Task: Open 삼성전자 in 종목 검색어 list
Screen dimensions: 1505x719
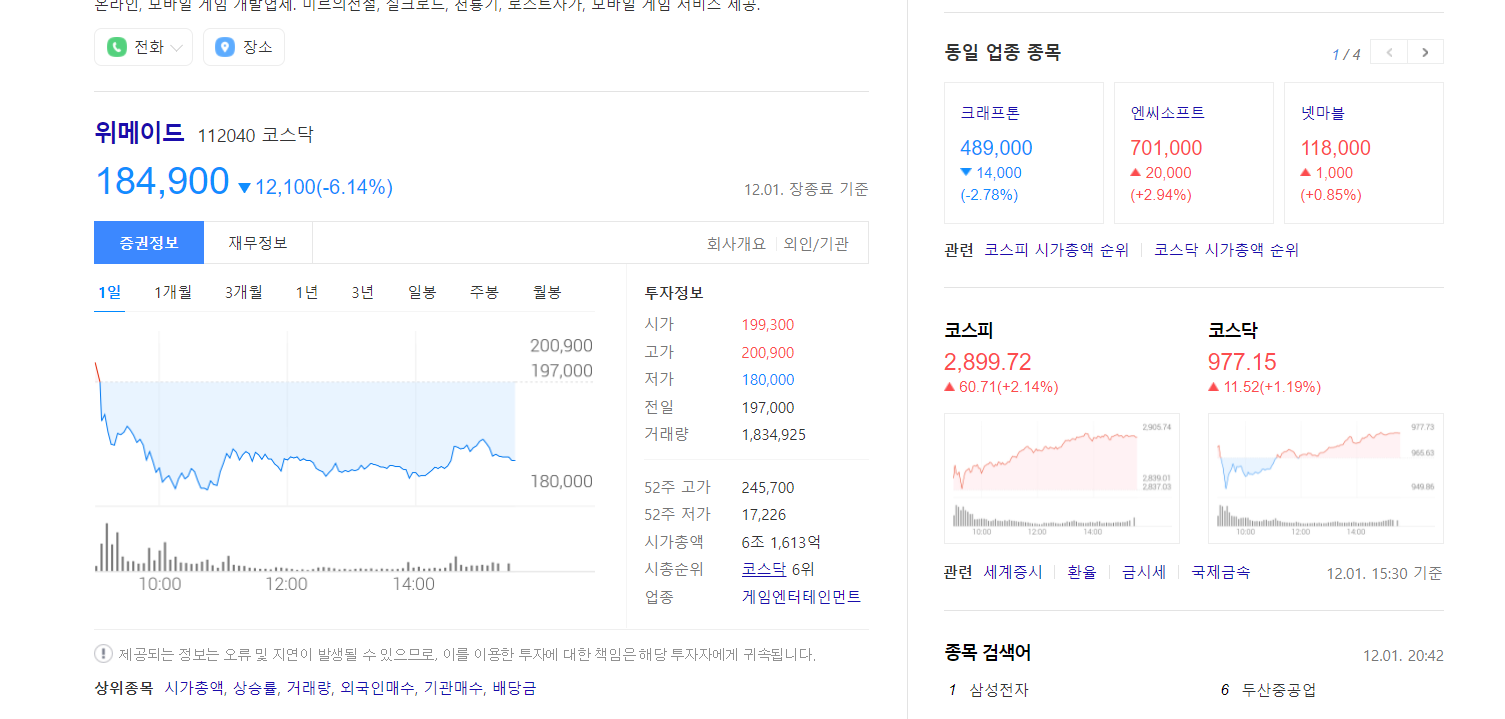Action: [x=999, y=690]
